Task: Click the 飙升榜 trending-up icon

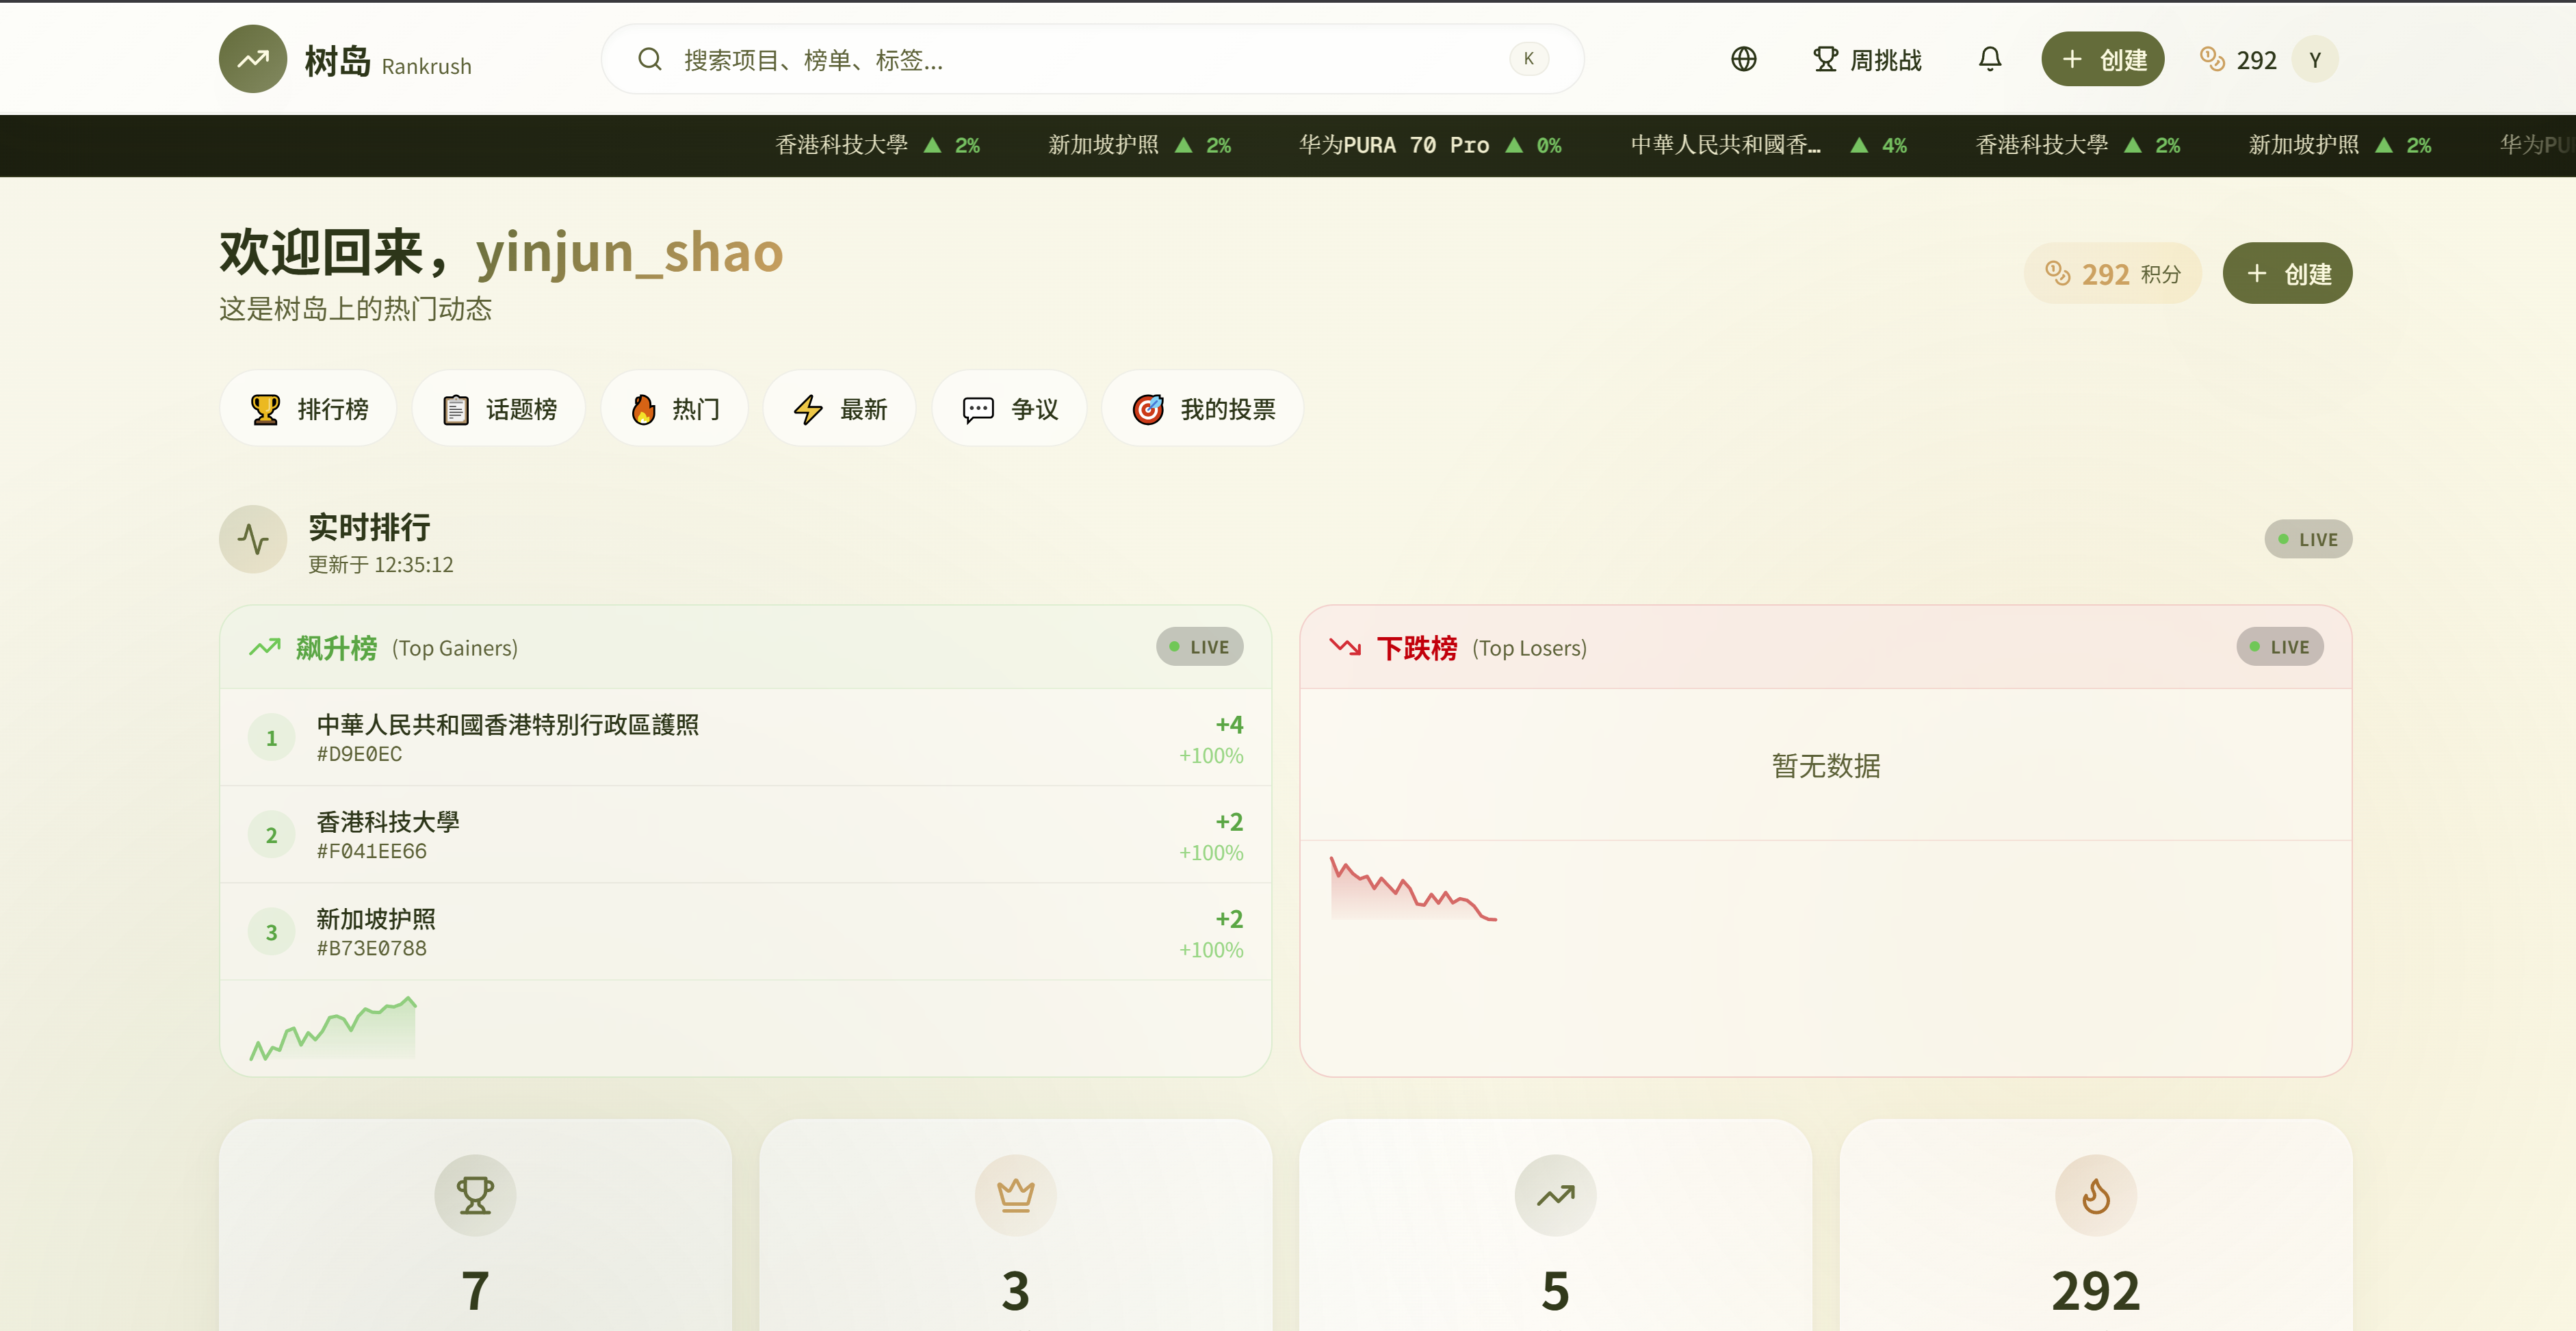Action: [x=265, y=647]
